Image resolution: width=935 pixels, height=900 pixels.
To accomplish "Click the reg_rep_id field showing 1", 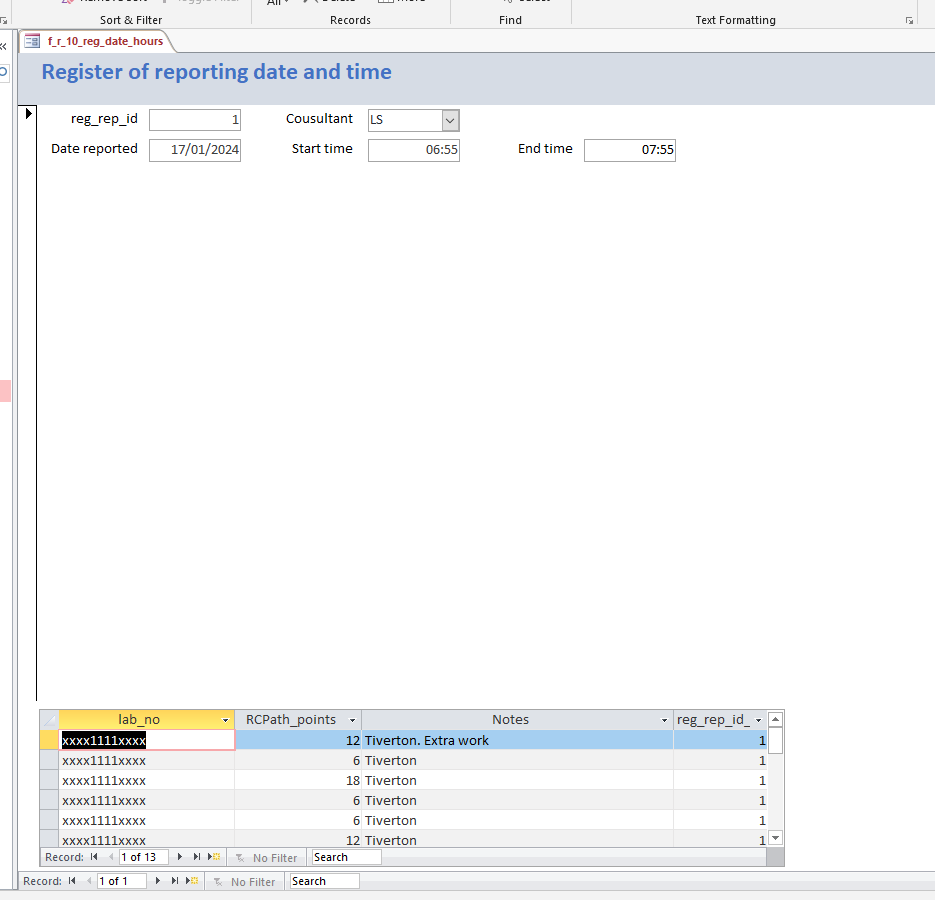I will [195, 120].
